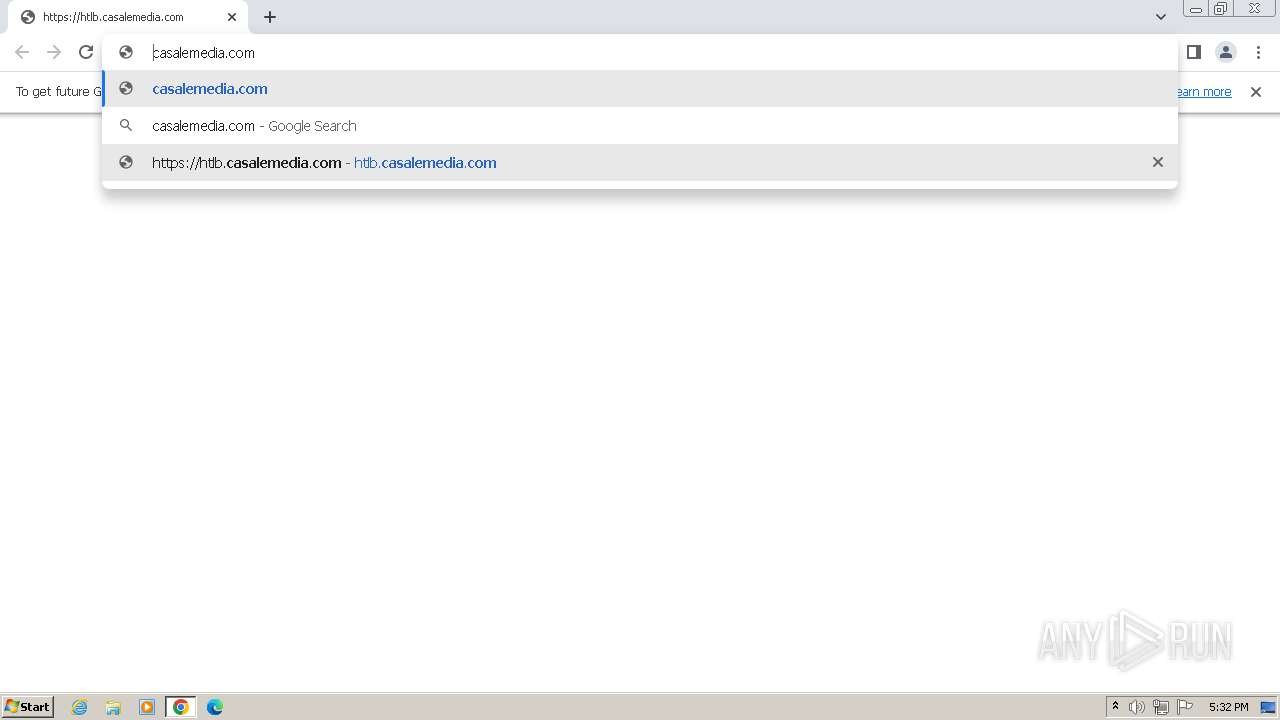The width and height of the screenshot is (1280, 720).
Task: Open the Windows Start menu
Action: [x=28, y=707]
